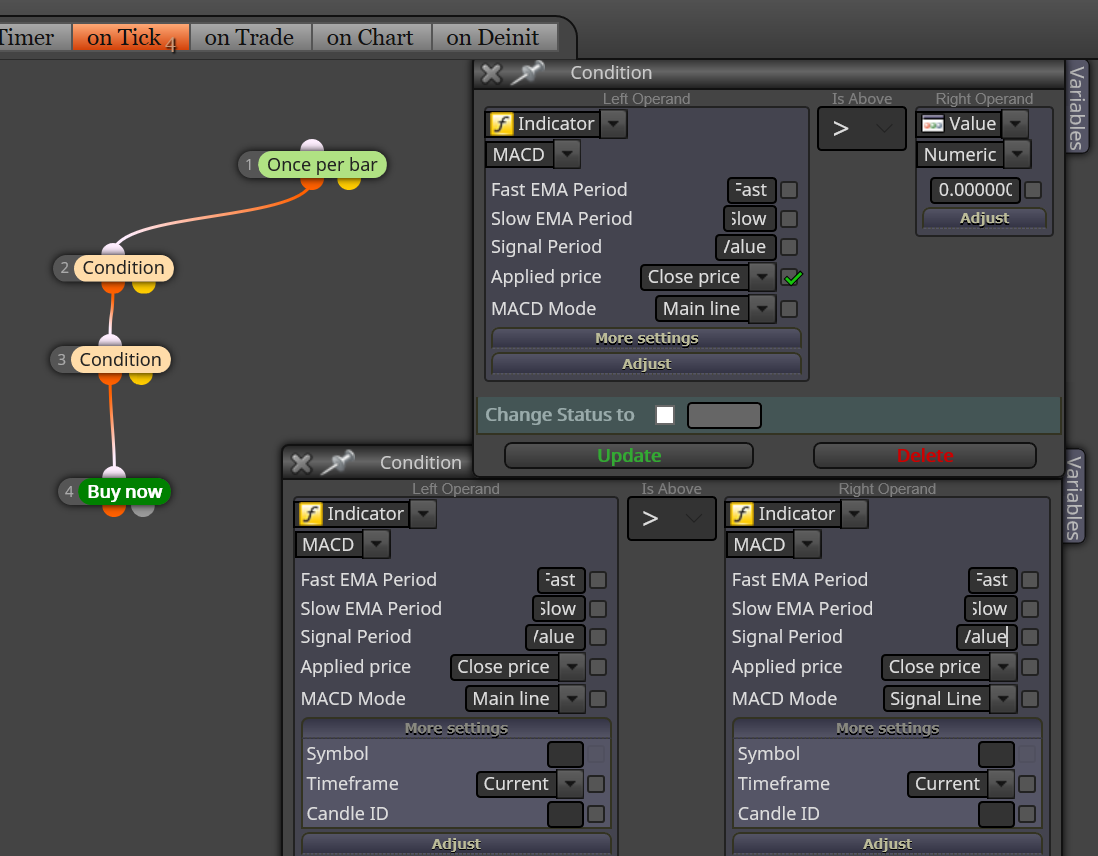The image size is (1098, 856).
Task: Open the Signal Line MACD Mode dropdown
Action: (1003, 699)
